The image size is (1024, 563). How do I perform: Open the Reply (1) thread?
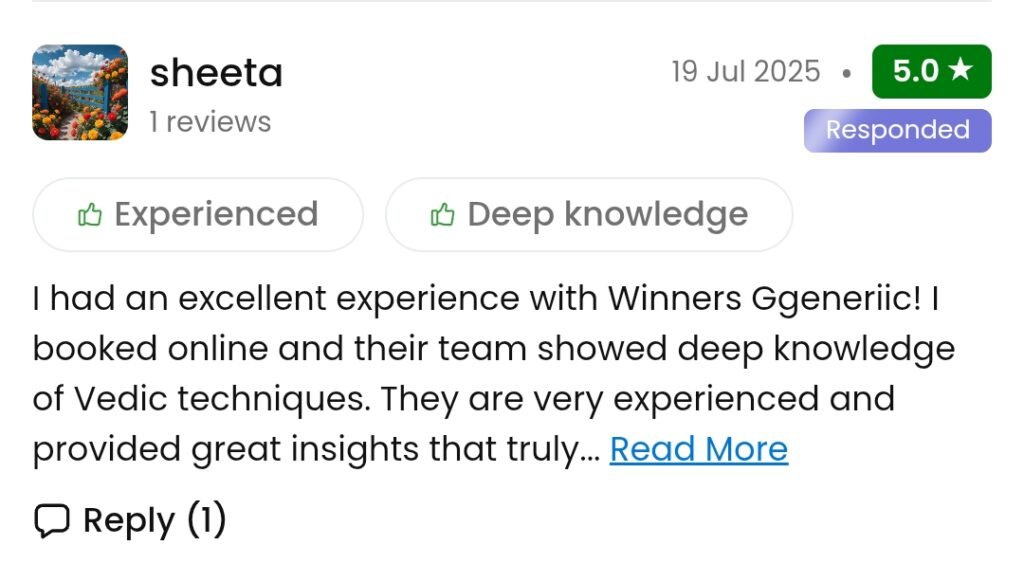[128, 521]
